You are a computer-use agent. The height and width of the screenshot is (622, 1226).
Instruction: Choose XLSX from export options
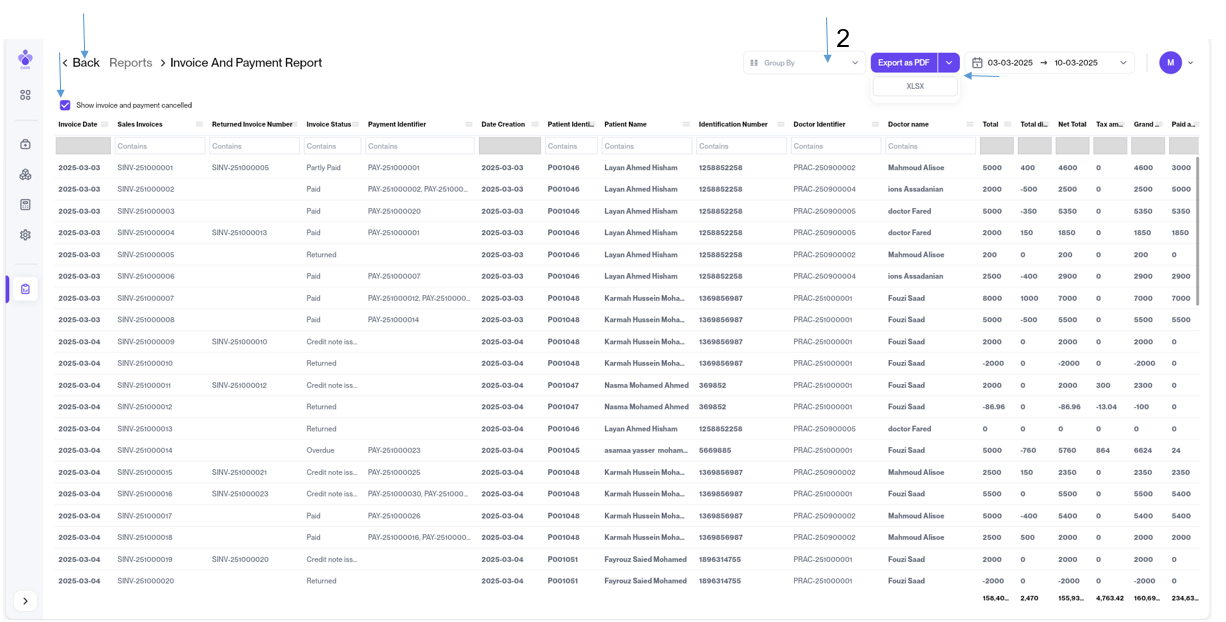(915, 87)
